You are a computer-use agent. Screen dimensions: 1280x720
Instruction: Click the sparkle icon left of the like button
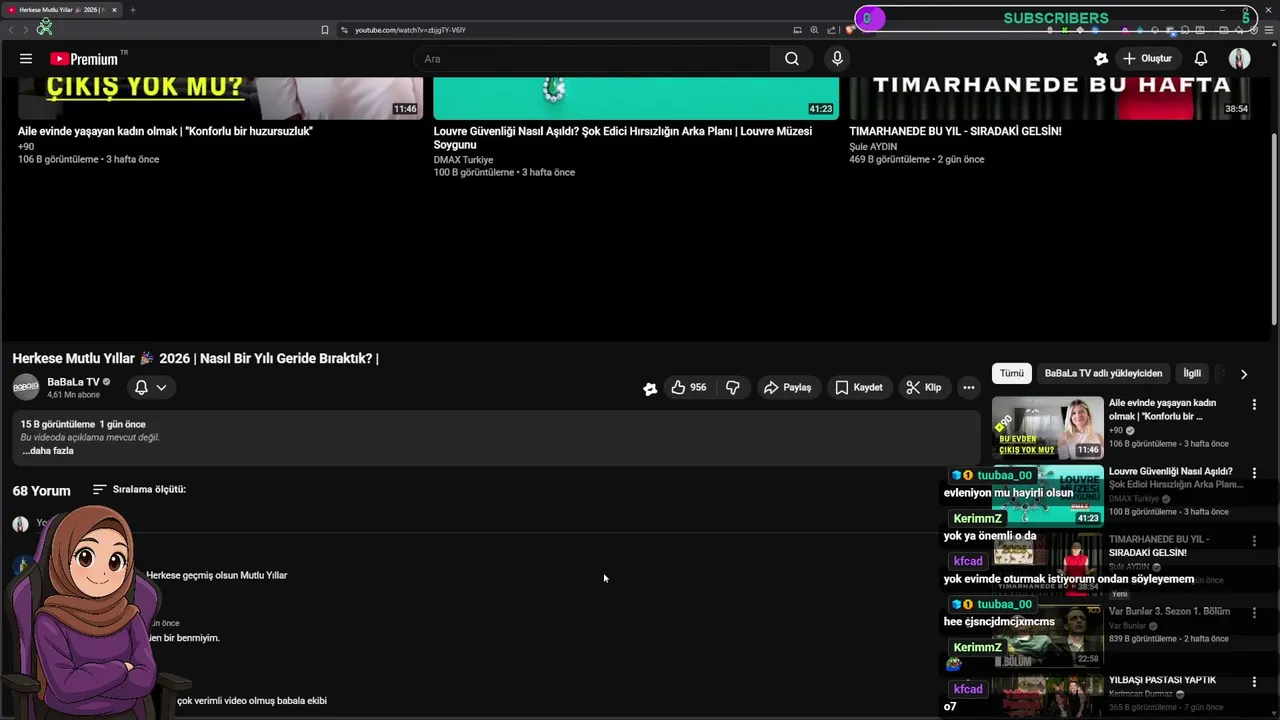click(650, 388)
